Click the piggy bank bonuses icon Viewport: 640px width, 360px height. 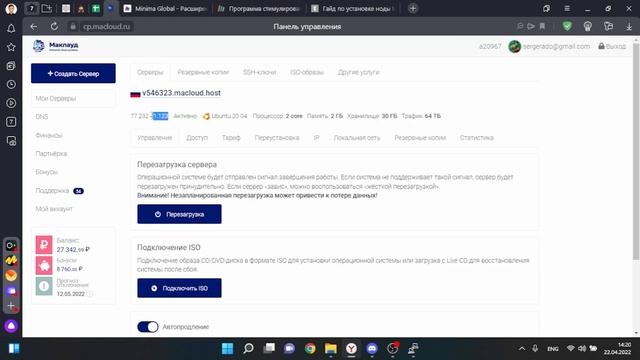click(x=44, y=265)
